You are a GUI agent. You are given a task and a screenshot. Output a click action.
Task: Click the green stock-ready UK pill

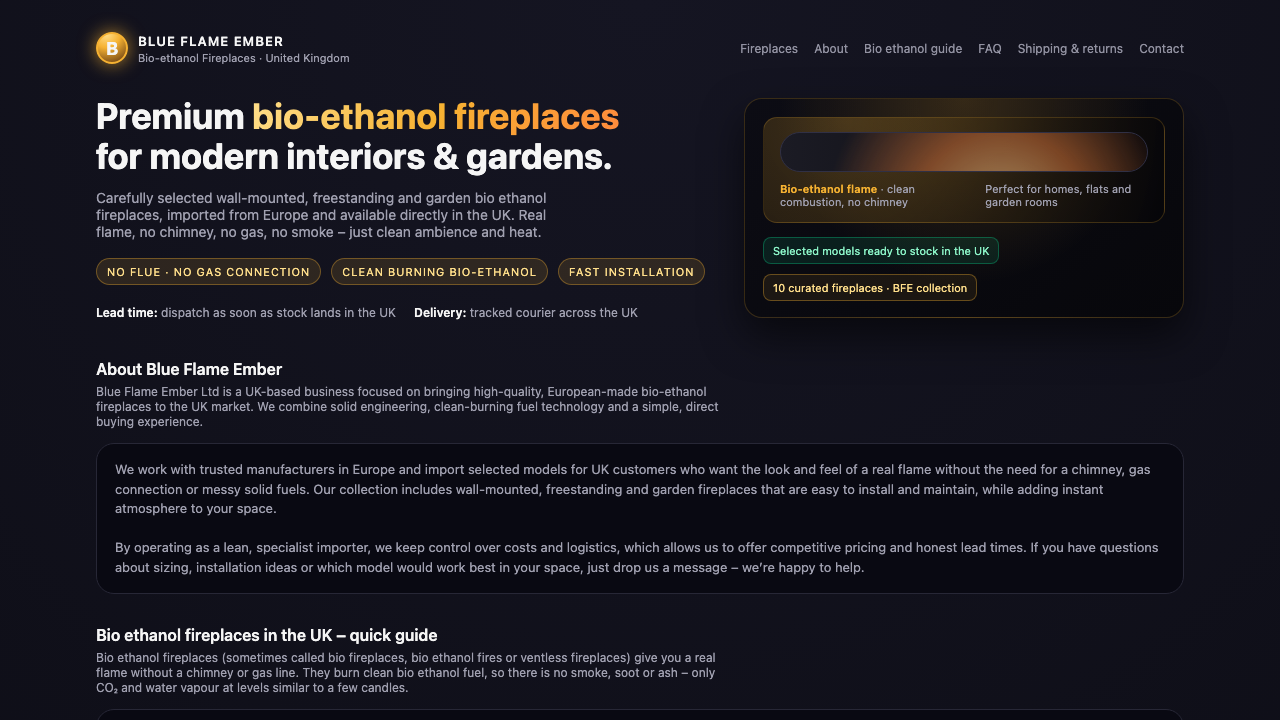[880, 251]
